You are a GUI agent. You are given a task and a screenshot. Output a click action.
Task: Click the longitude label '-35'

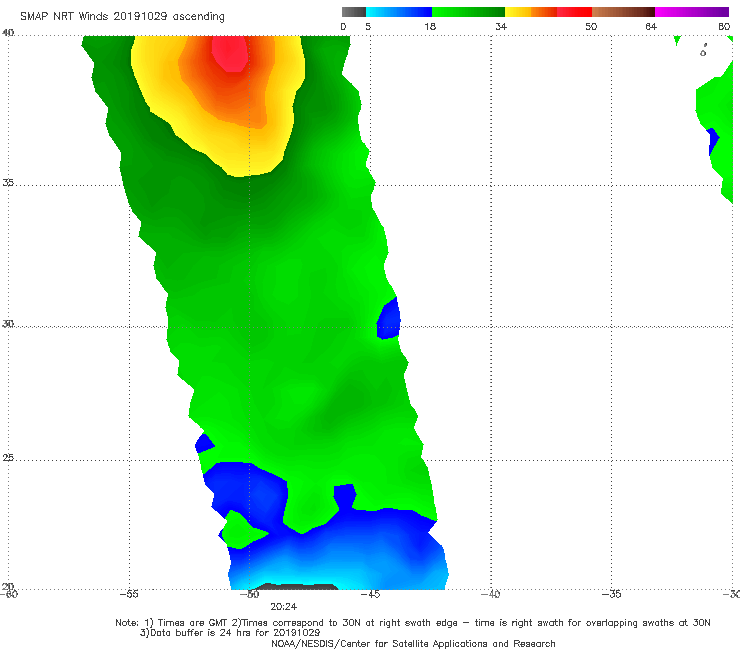[611, 594]
